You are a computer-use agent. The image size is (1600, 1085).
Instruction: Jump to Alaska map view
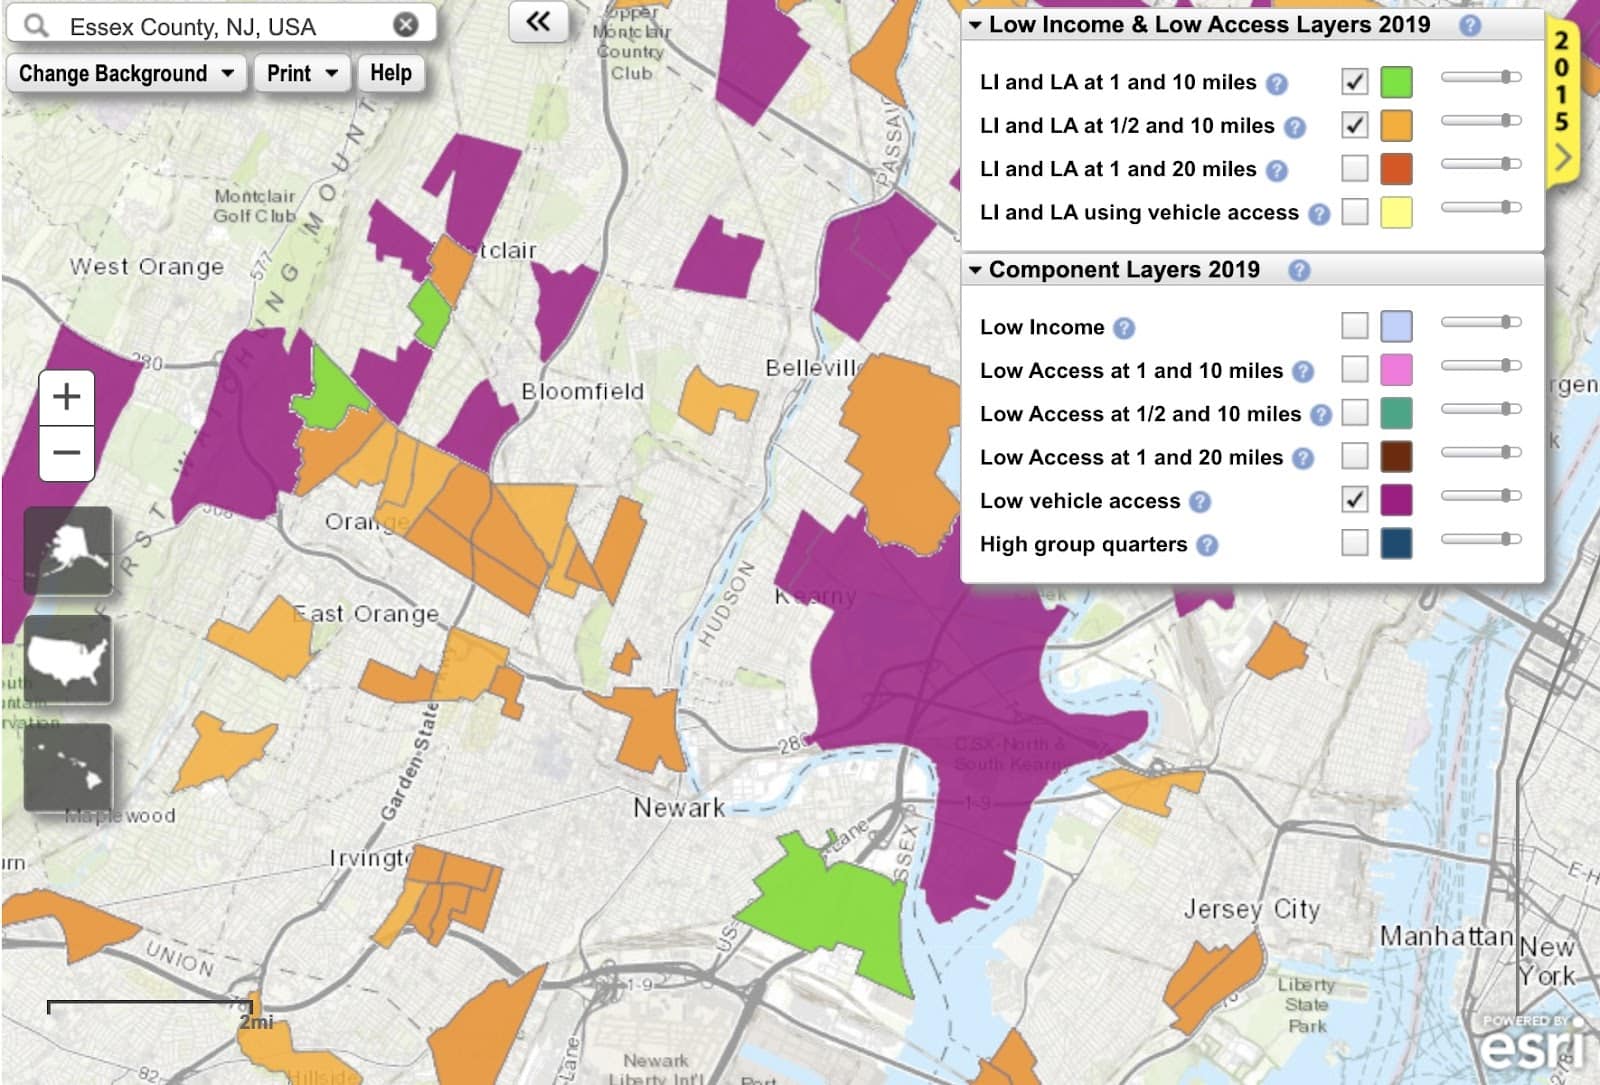tap(68, 551)
